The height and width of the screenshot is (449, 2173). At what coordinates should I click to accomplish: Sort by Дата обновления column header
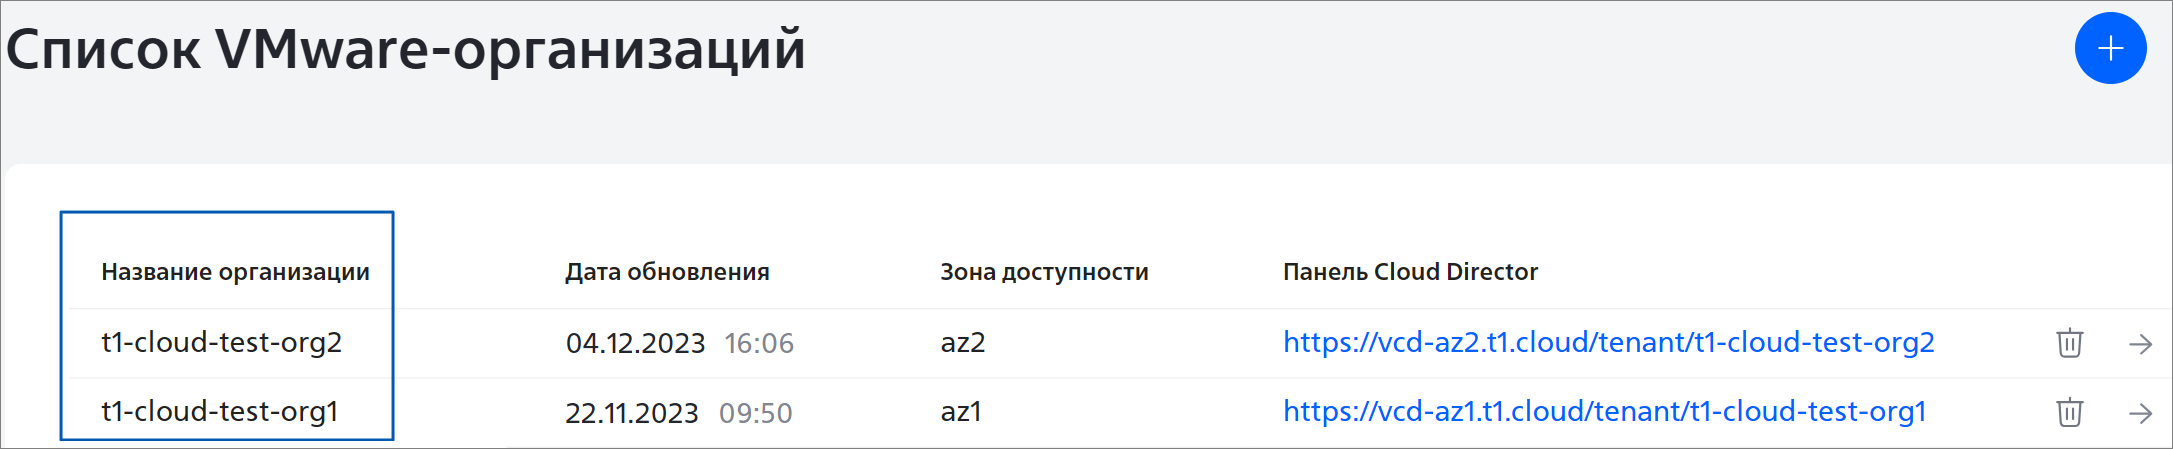(x=667, y=272)
